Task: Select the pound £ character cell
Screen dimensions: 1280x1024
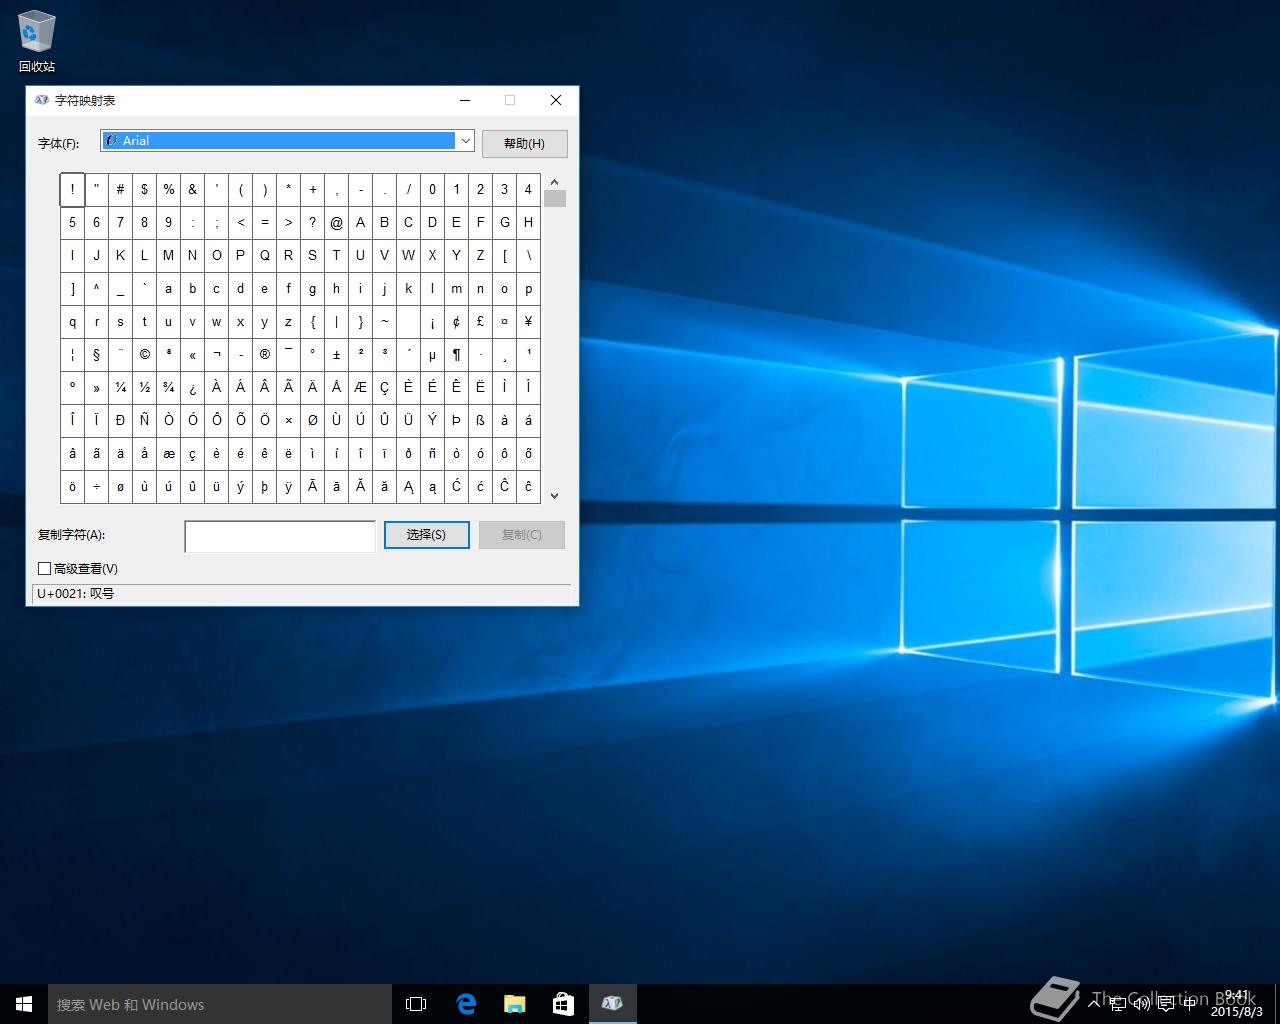Action: point(480,321)
